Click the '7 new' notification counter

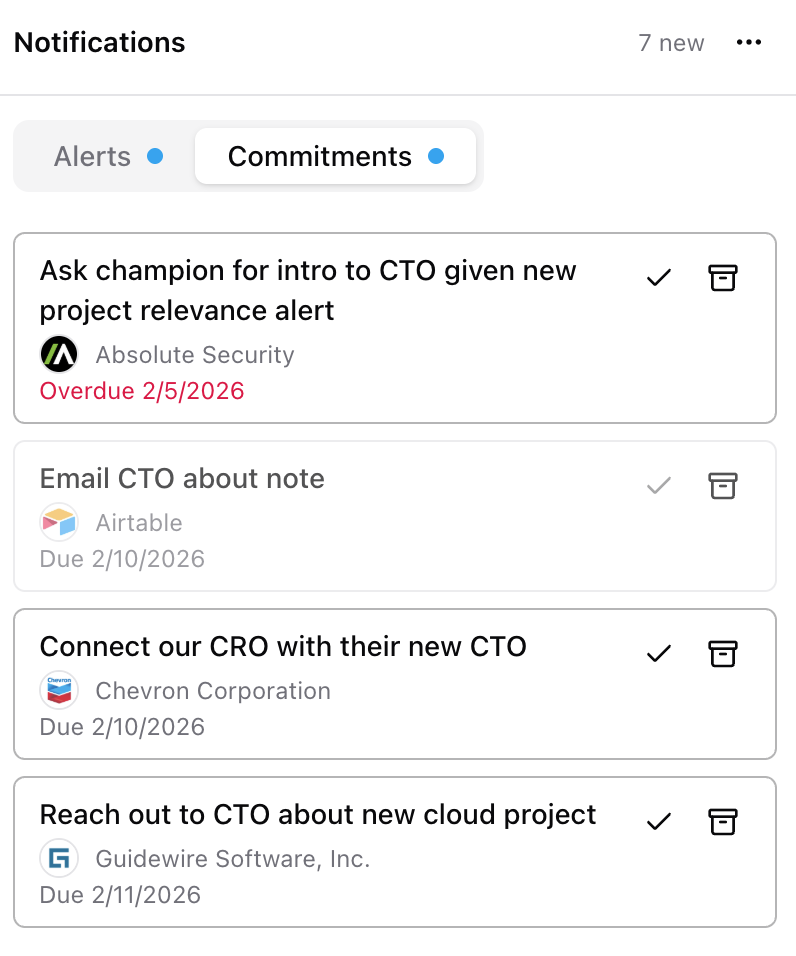(672, 42)
